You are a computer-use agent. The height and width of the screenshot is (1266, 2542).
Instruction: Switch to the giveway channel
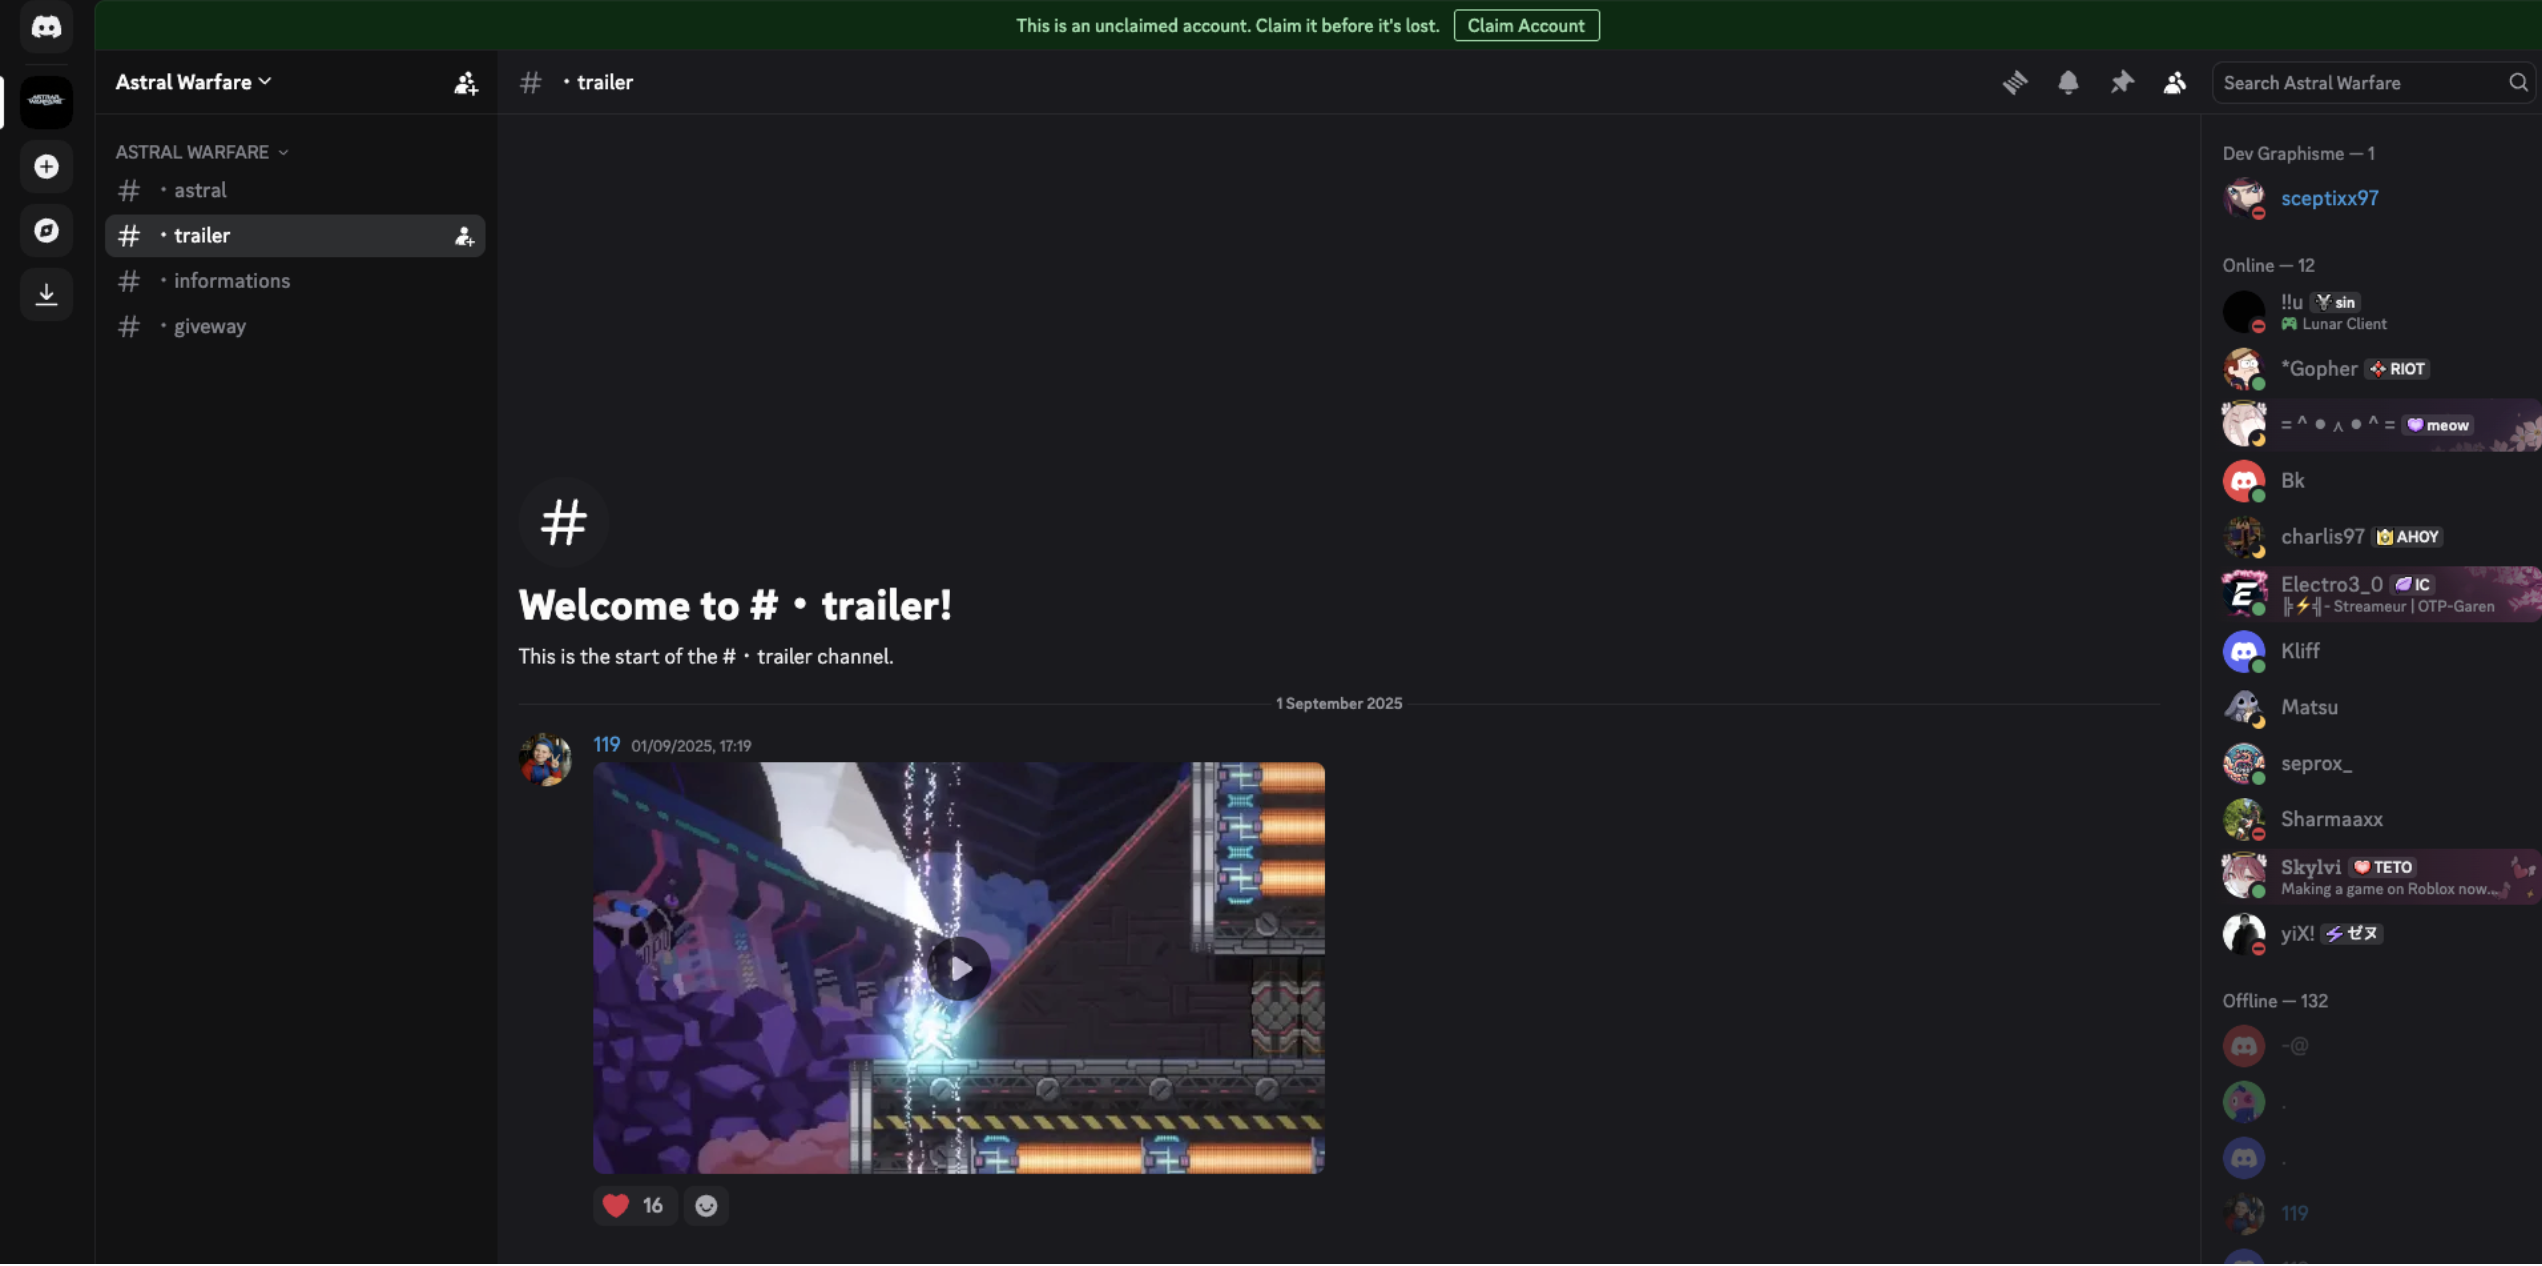[209, 327]
